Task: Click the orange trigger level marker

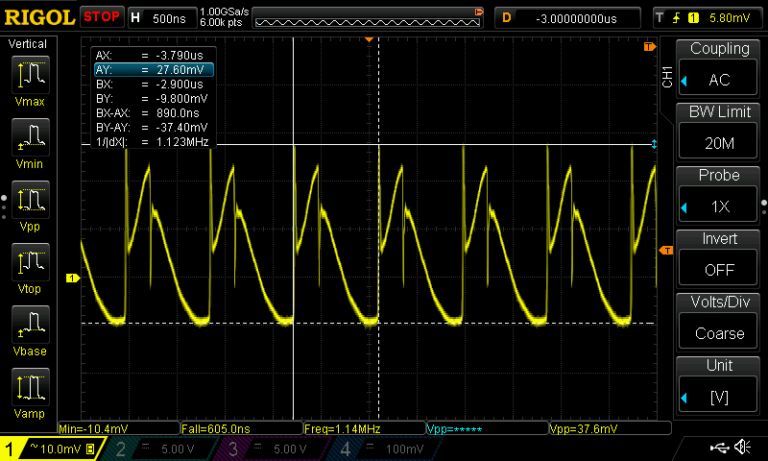Action: (x=665, y=249)
